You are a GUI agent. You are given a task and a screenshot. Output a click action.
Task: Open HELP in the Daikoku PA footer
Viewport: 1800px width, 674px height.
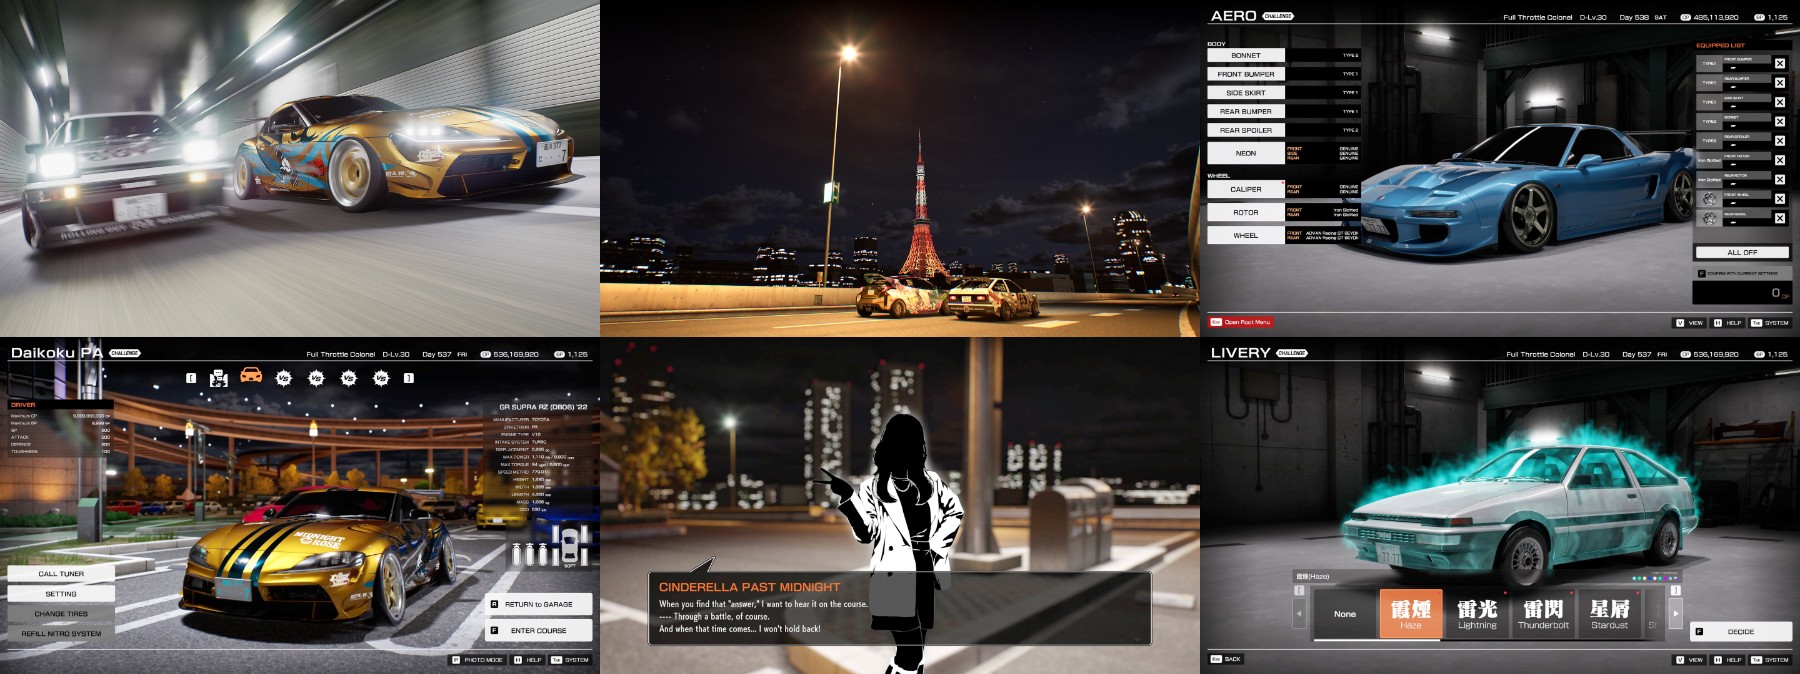click(x=528, y=660)
